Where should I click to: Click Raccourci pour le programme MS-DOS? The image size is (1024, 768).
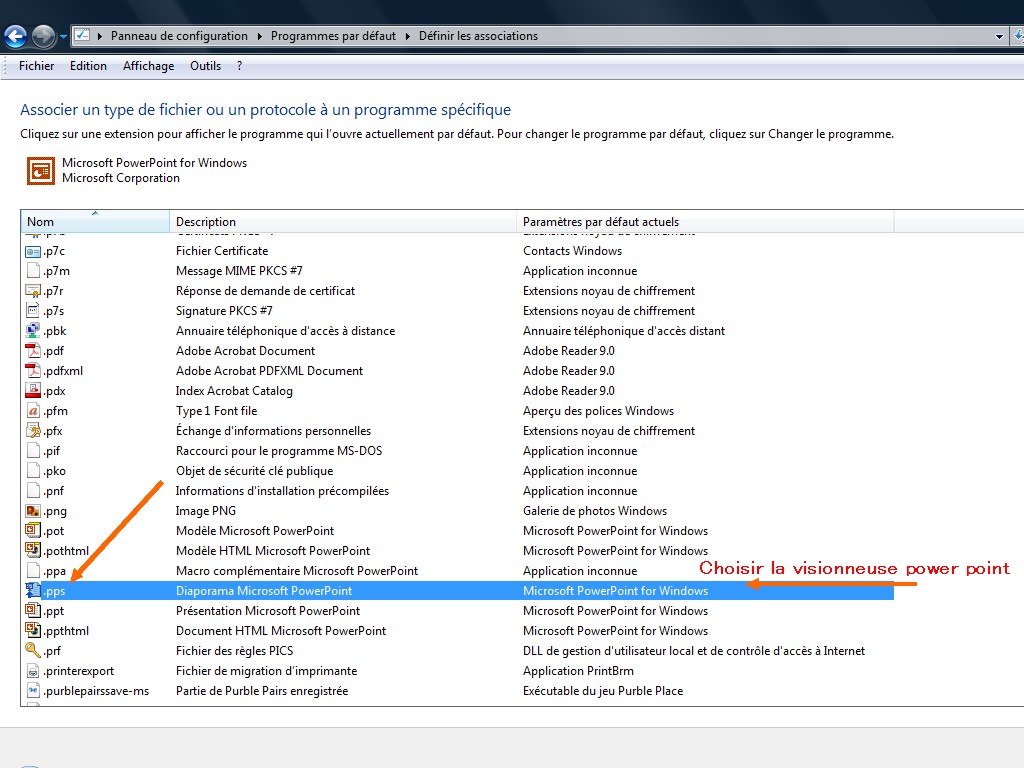click(279, 451)
